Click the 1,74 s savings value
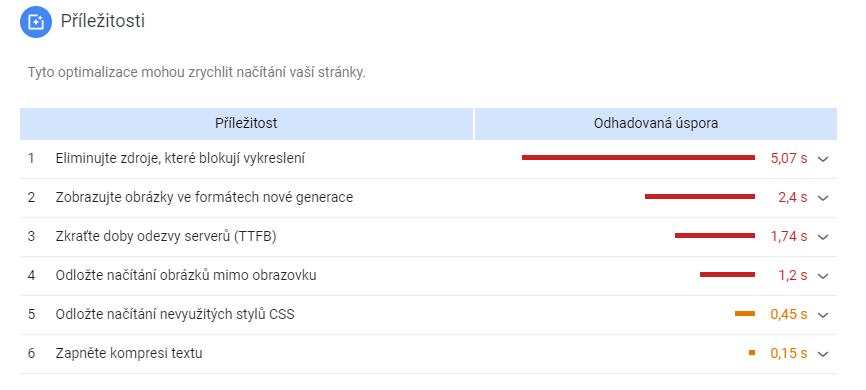Screen dimensions: 866x390 coord(789,236)
